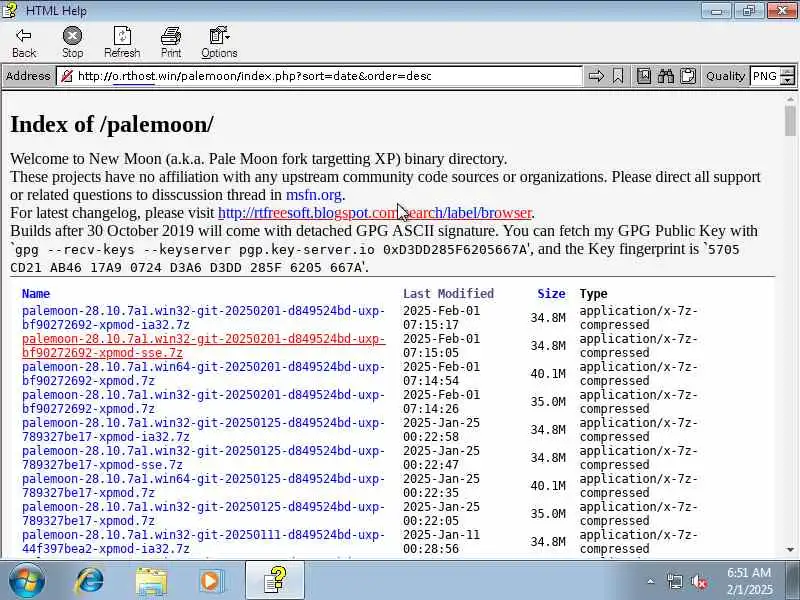
Task: Open the Windows Start menu orb
Action: [27, 580]
